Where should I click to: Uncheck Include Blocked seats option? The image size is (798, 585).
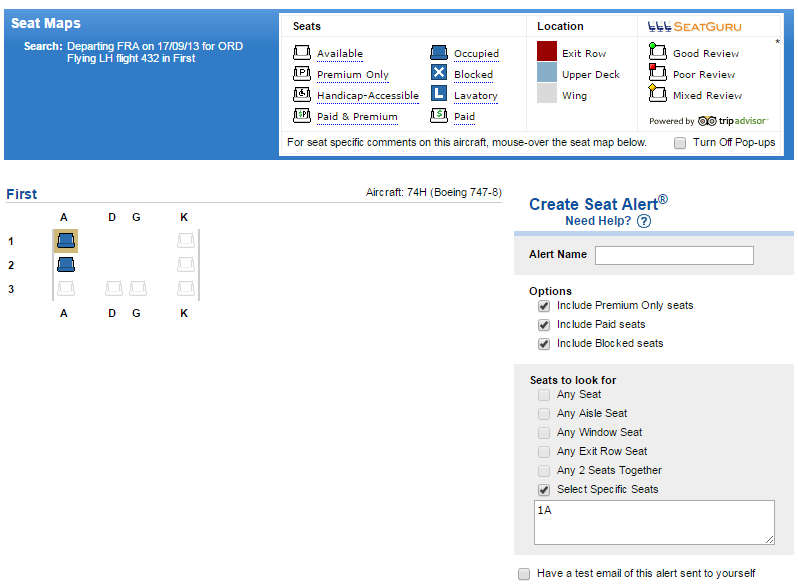(544, 344)
